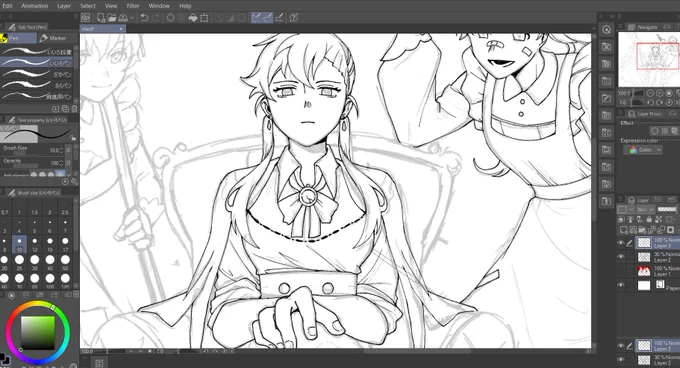Select the Pen sub tool tab
The image size is (680, 368).
tap(18, 38)
